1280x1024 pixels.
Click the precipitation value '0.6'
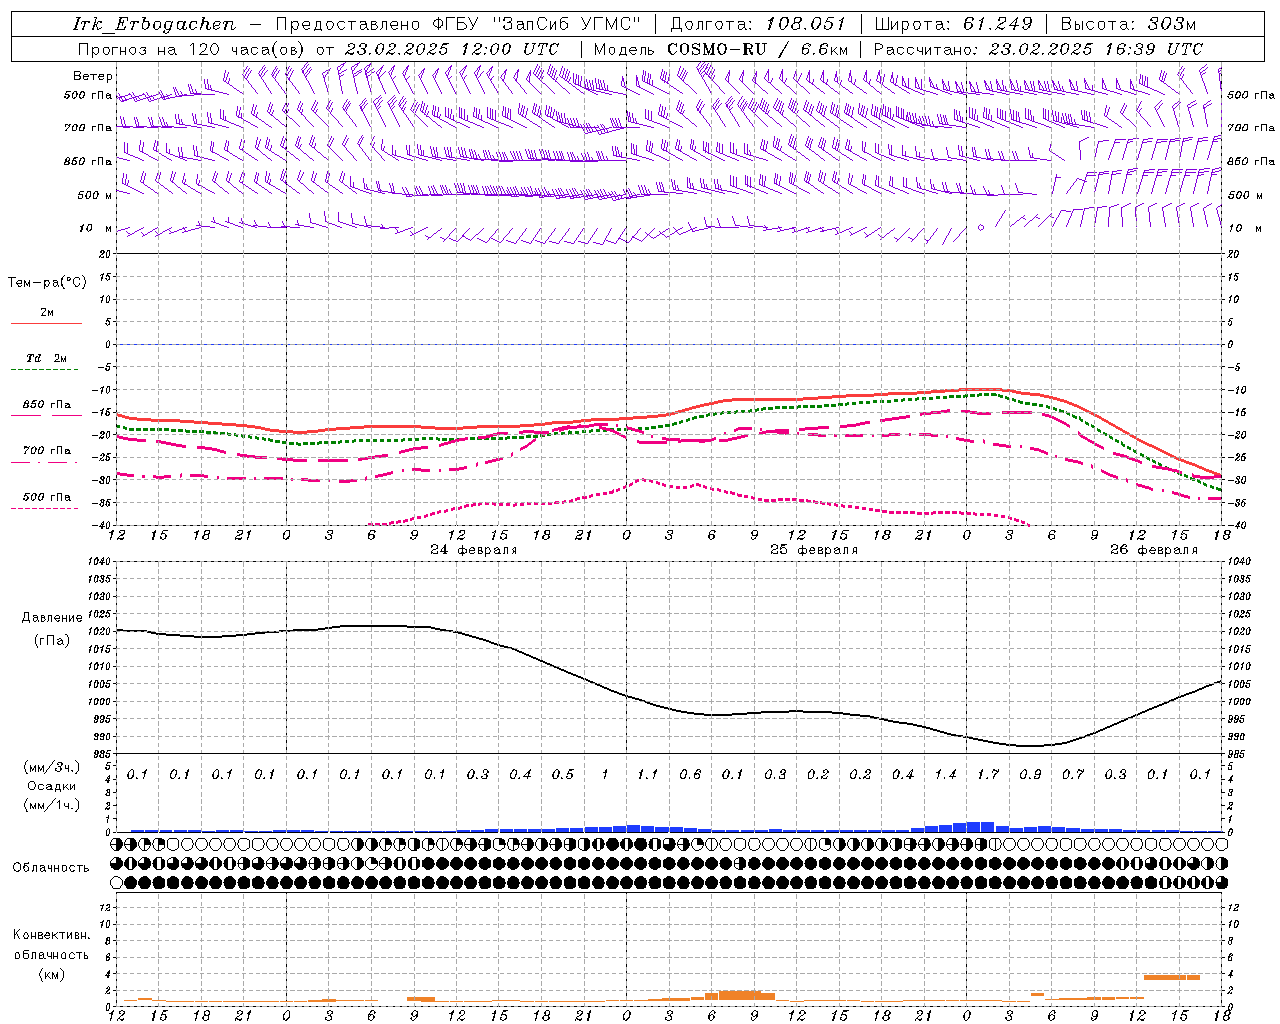click(x=690, y=775)
